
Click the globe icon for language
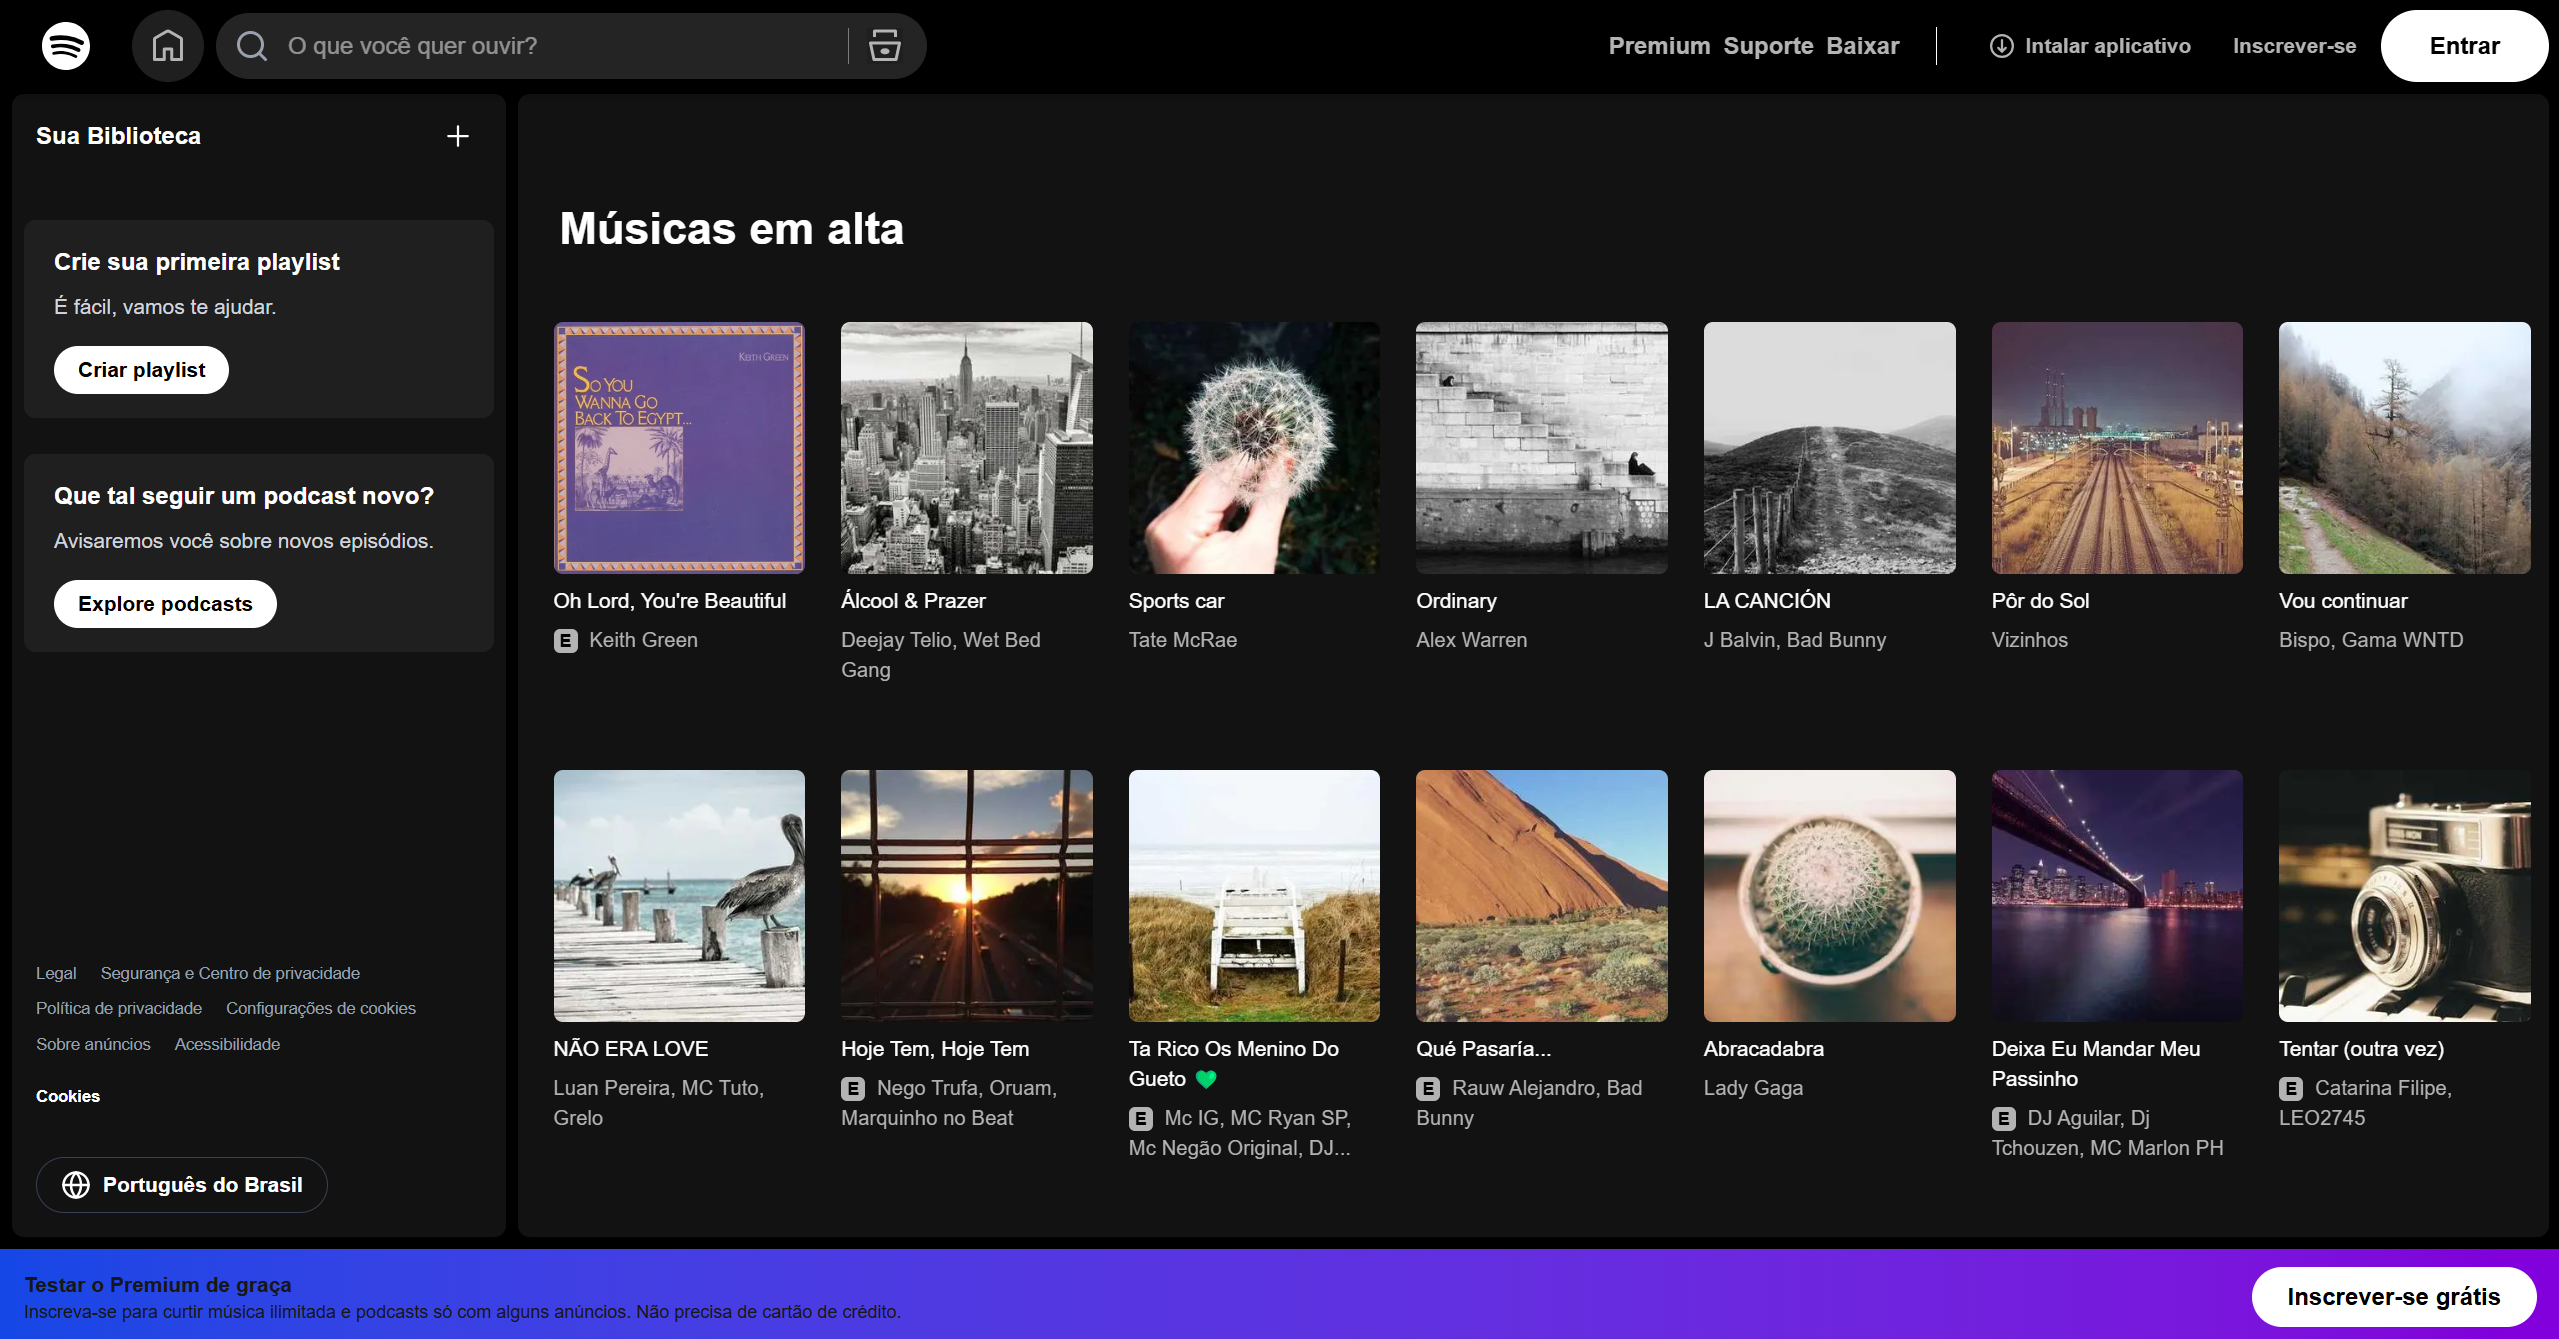[x=76, y=1185]
